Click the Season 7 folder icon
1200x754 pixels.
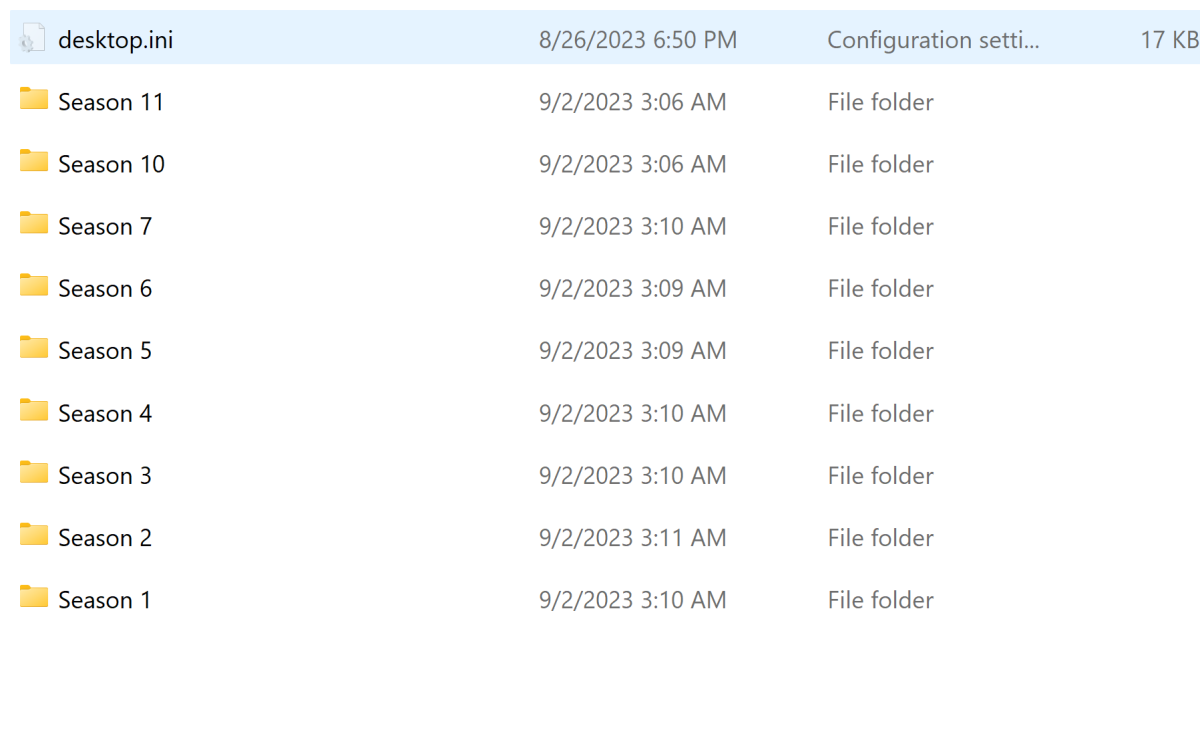[33, 224]
